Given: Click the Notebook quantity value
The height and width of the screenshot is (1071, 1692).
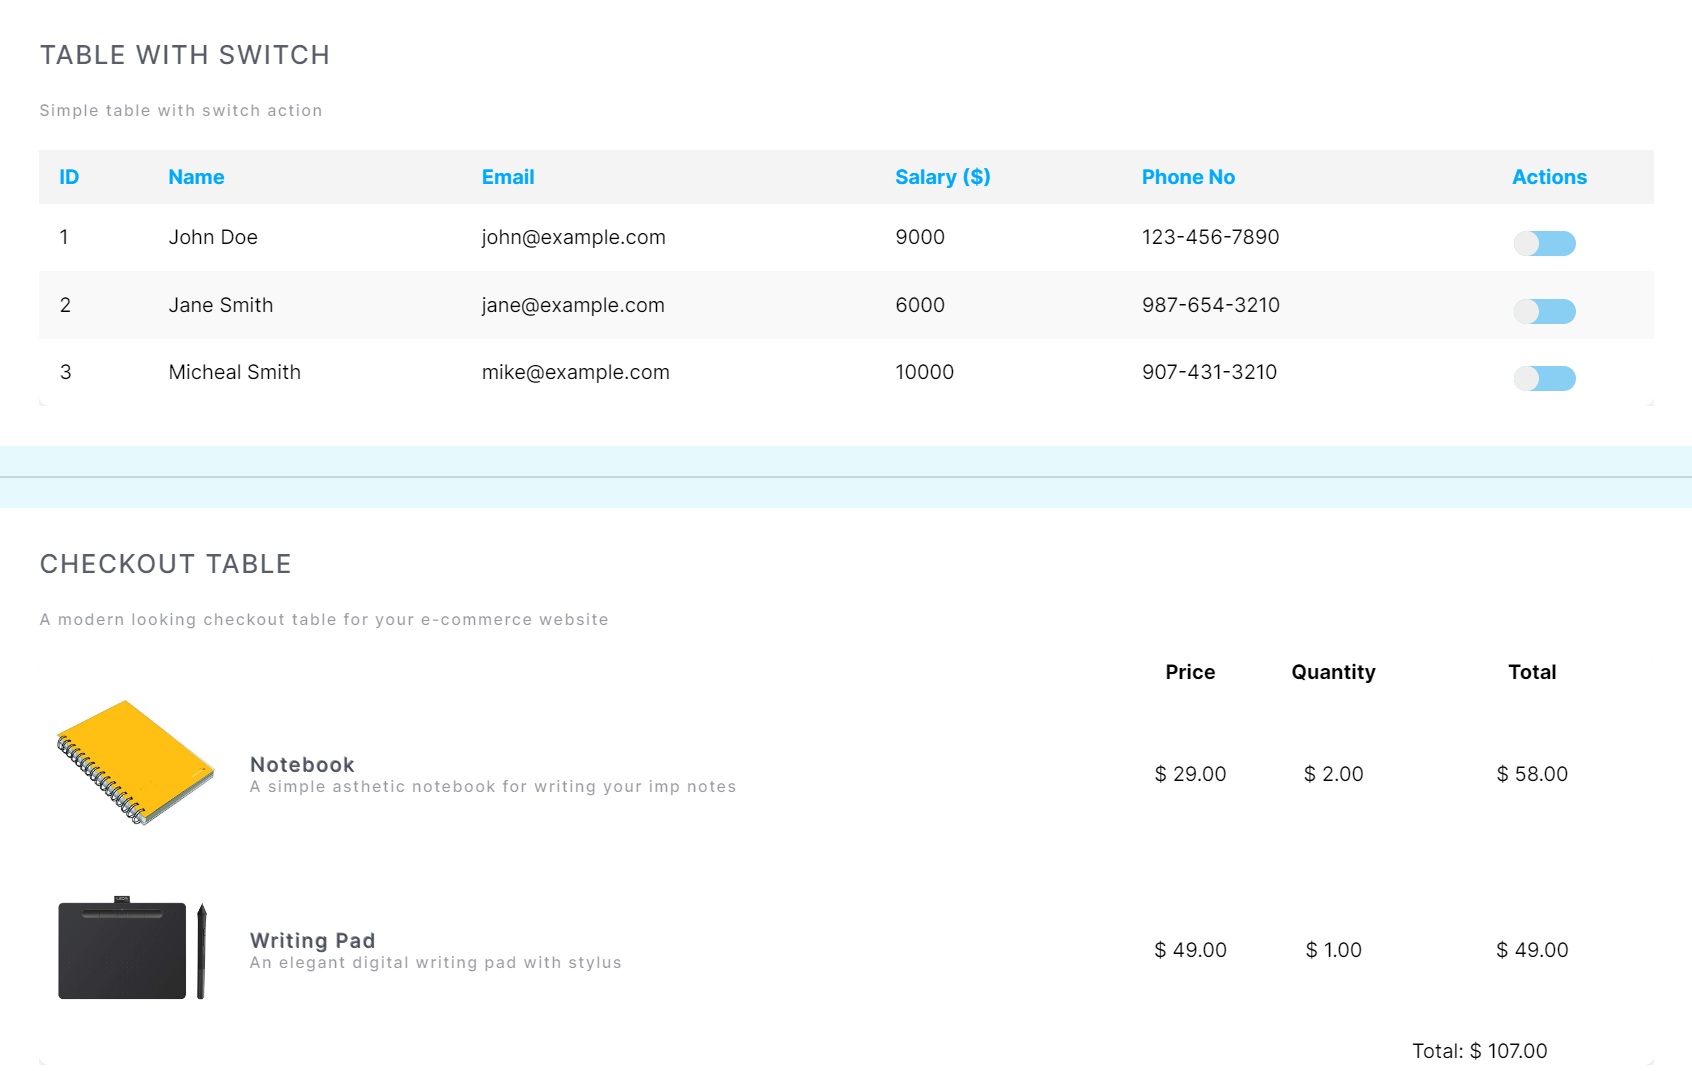Looking at the screenshot, I should point(1333,774).
